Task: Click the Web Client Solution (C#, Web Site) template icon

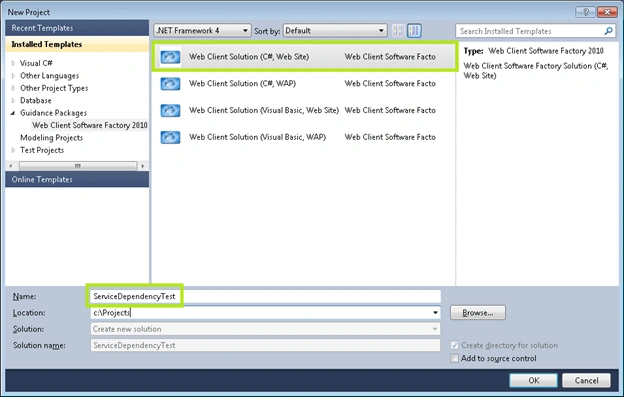Action: (x=170, y=57)
